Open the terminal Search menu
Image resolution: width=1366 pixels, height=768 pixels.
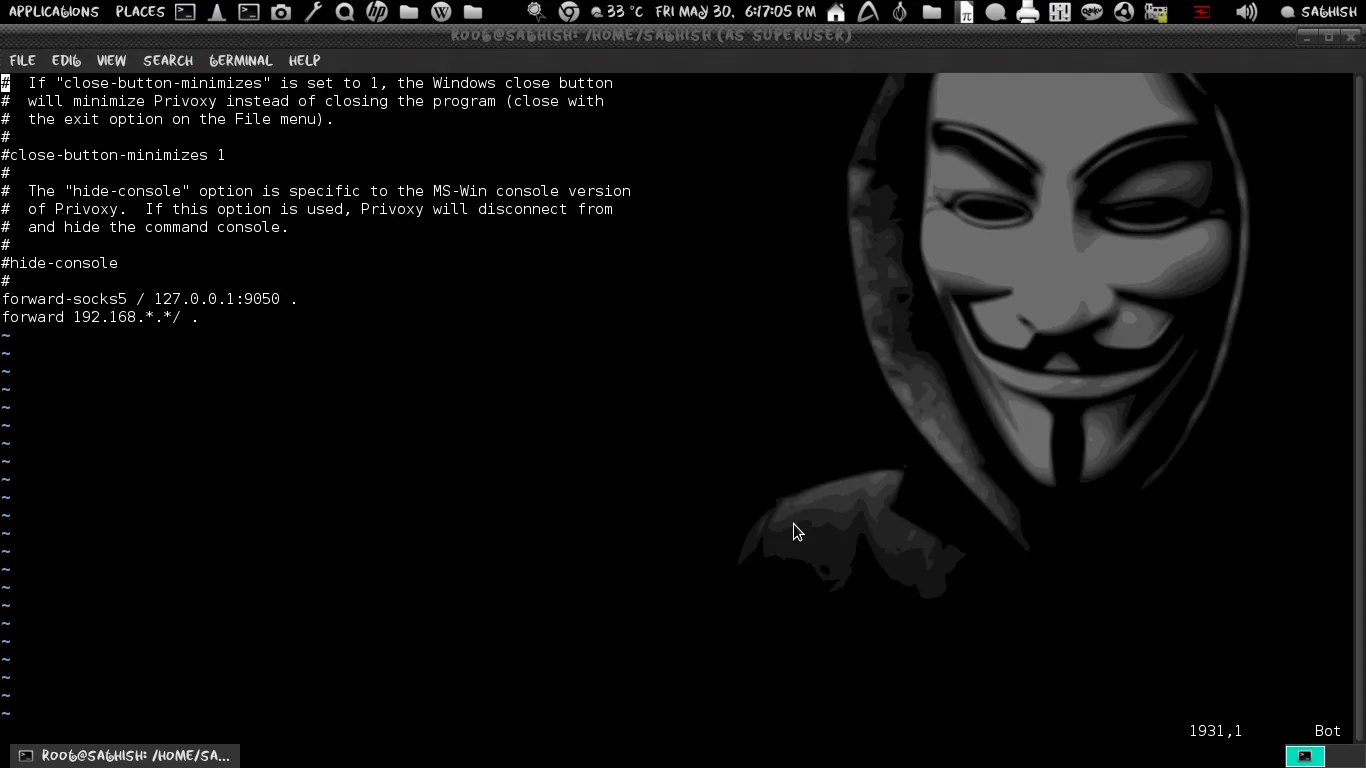168,60
